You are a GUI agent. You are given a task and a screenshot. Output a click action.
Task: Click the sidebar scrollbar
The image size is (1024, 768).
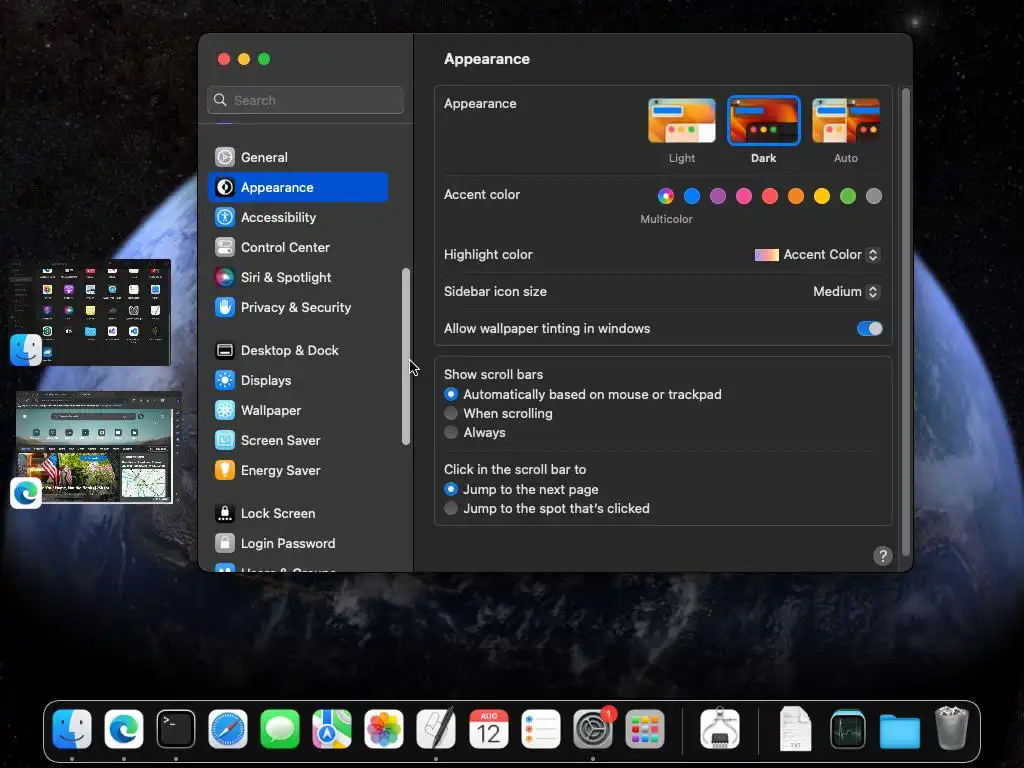click(406, 357)
